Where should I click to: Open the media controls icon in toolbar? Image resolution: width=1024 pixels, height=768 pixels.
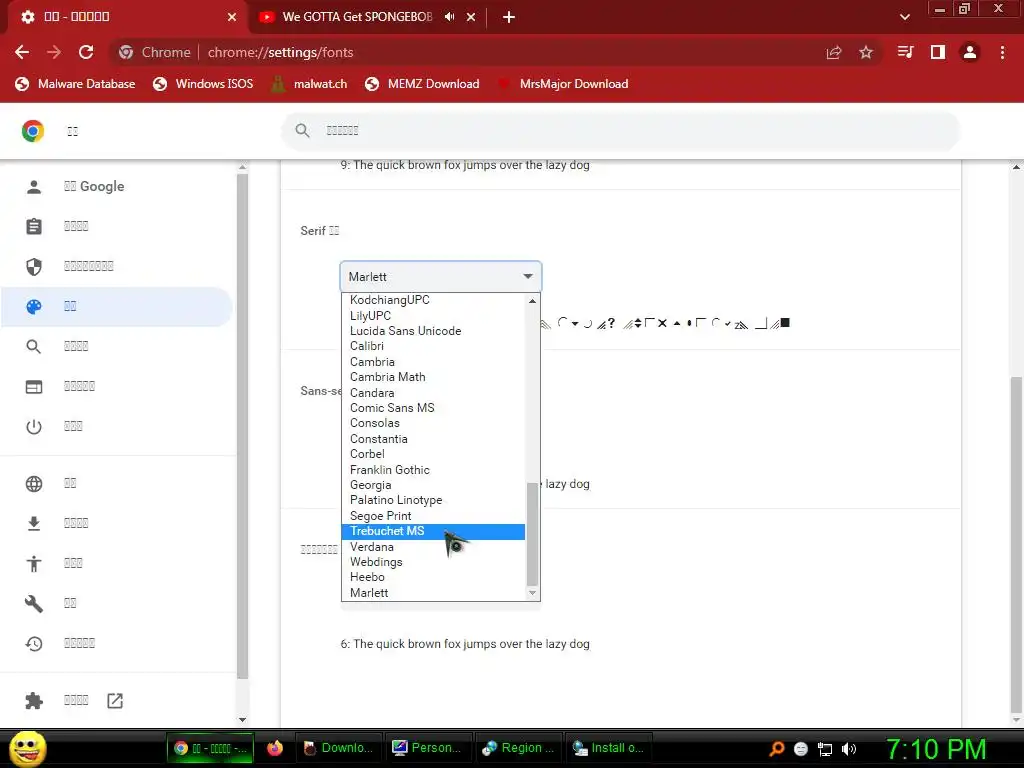[905, 52]
